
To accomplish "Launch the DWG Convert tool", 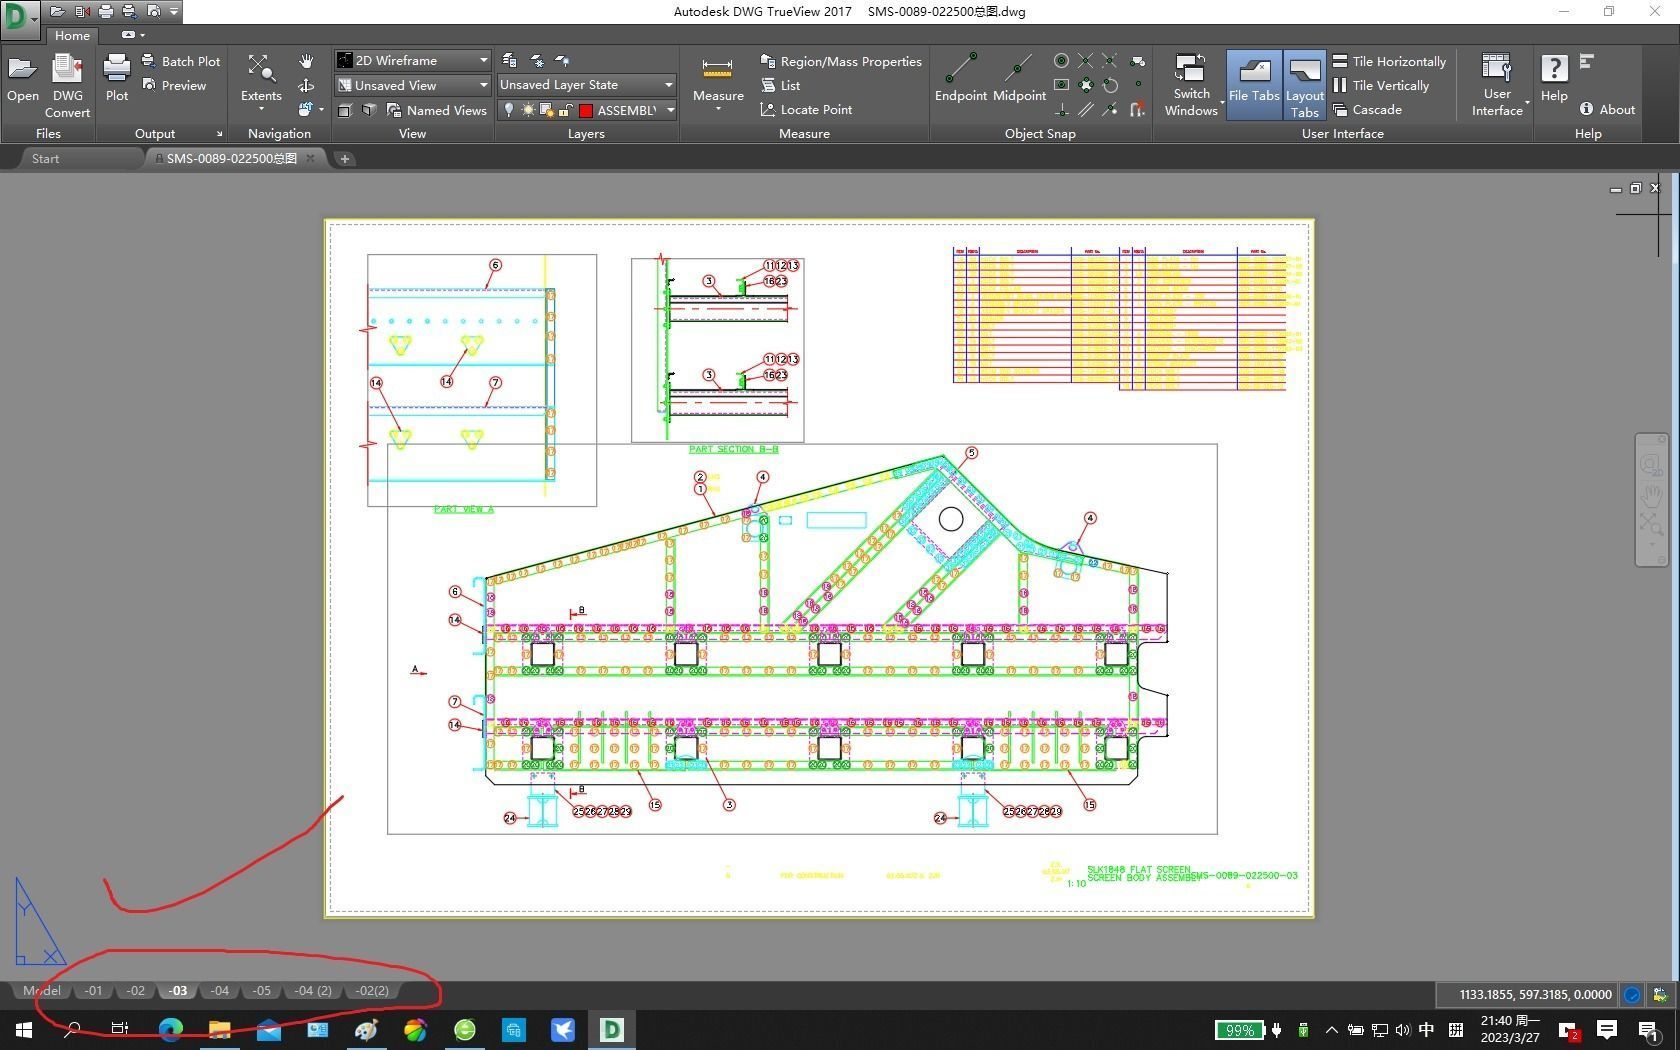I will tap(67, 85).
